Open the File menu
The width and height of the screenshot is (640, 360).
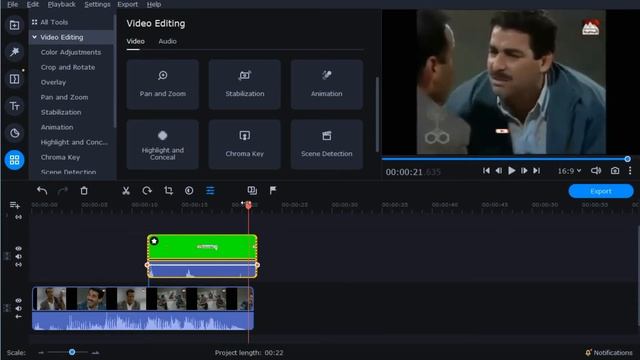(x=13, y=4)
